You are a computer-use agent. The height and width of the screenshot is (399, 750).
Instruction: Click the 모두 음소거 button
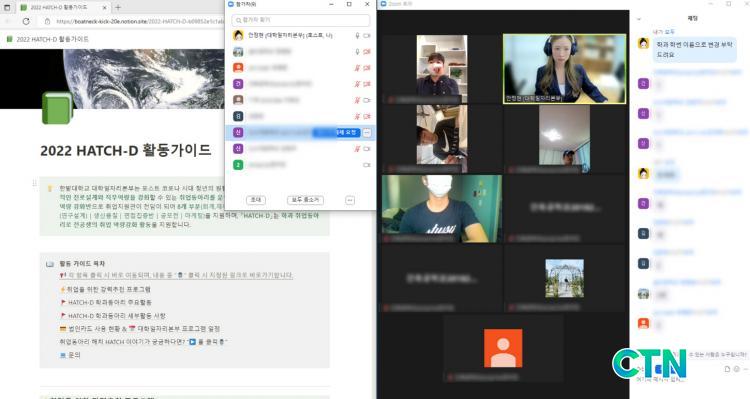[x=305, y=200]
